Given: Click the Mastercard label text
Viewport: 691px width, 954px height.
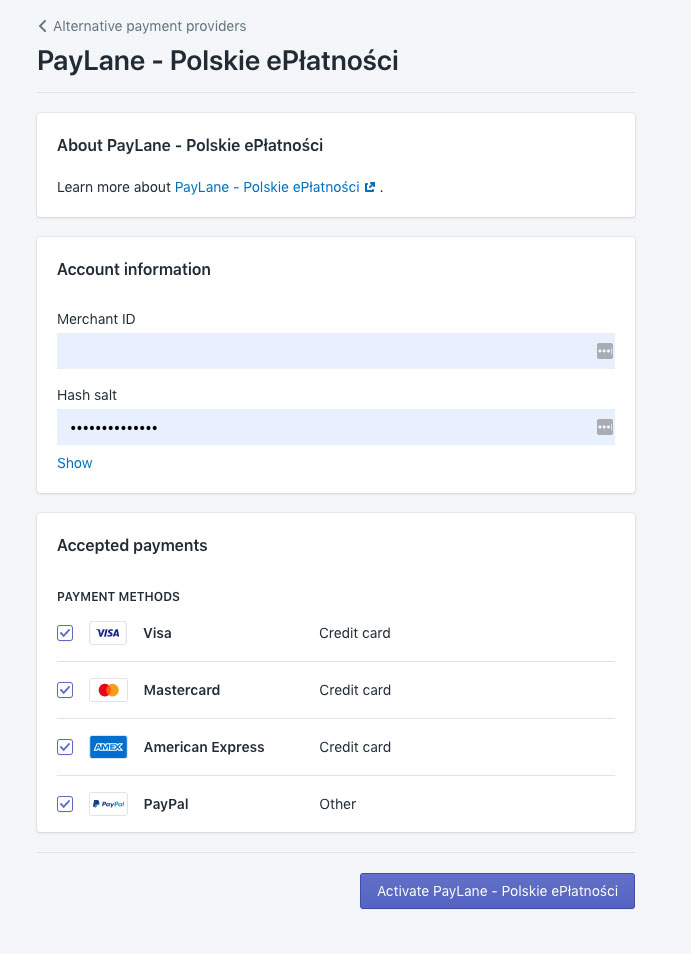Looking at the screenshot, I should tap(182, 690).
